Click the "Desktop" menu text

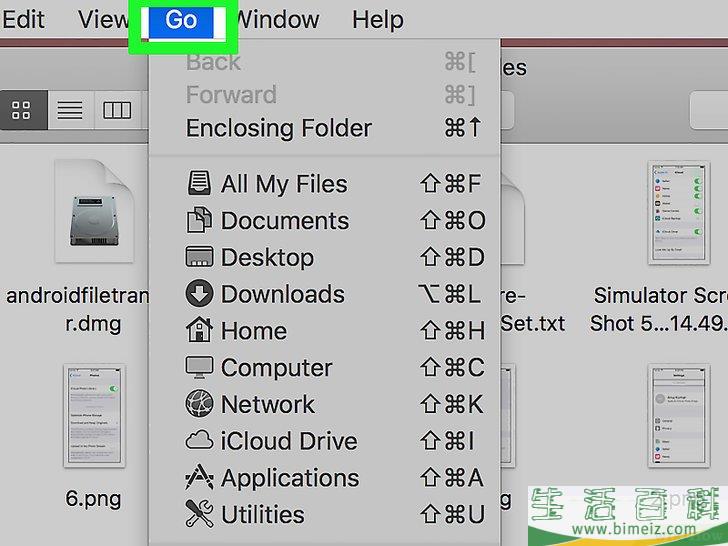267,258
